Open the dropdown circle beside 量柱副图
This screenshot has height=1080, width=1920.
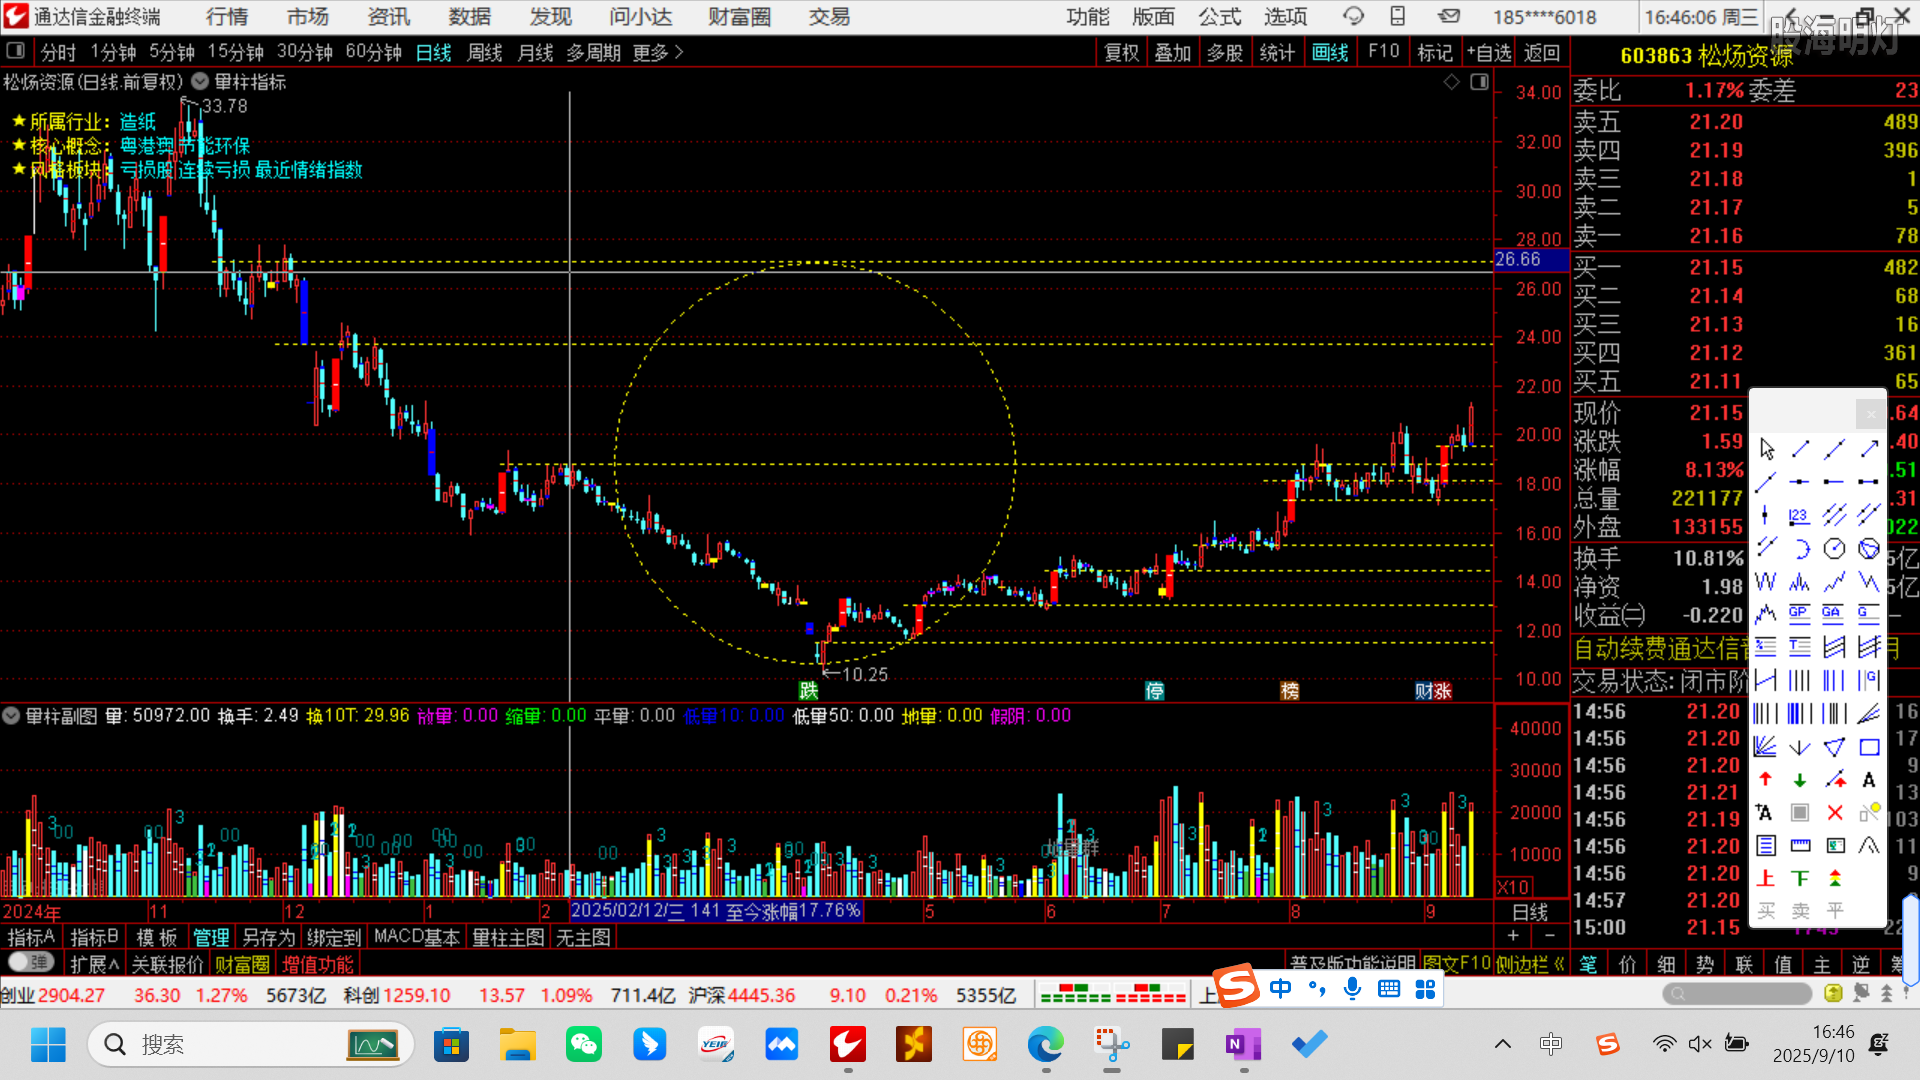point(11,716)
